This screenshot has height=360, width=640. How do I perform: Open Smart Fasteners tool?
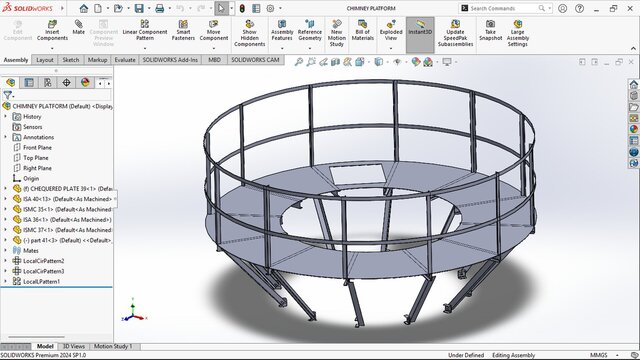(183, 31)
